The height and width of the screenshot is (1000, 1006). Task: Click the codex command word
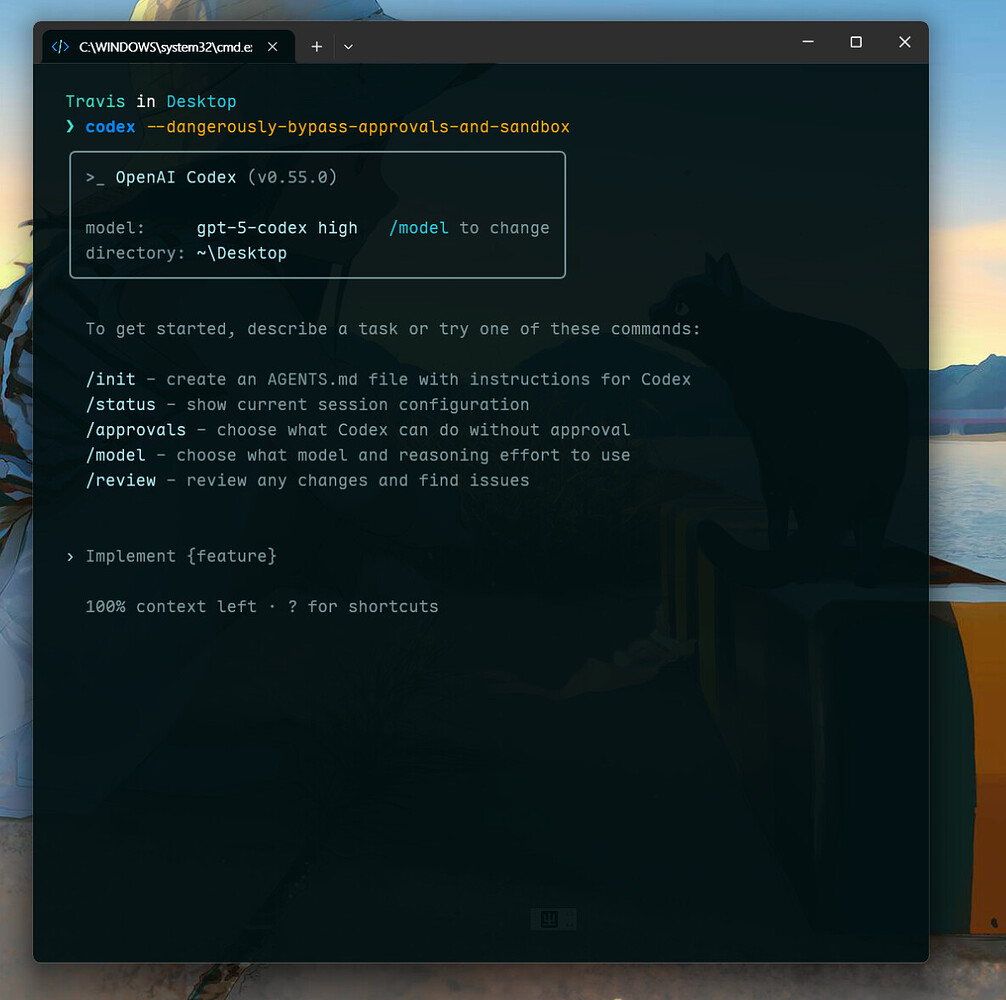coord(110,127)
